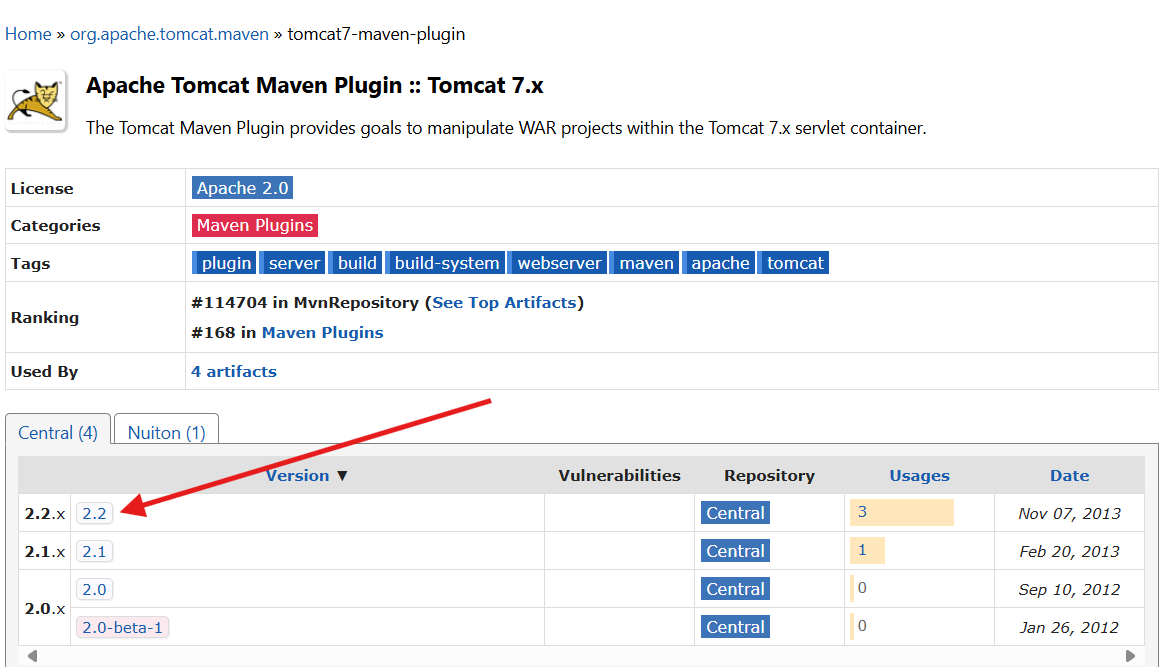Image resolution: width=1173 pixels, height=667 pixels.
Task: Select the build-system tag
Action: 445,263
